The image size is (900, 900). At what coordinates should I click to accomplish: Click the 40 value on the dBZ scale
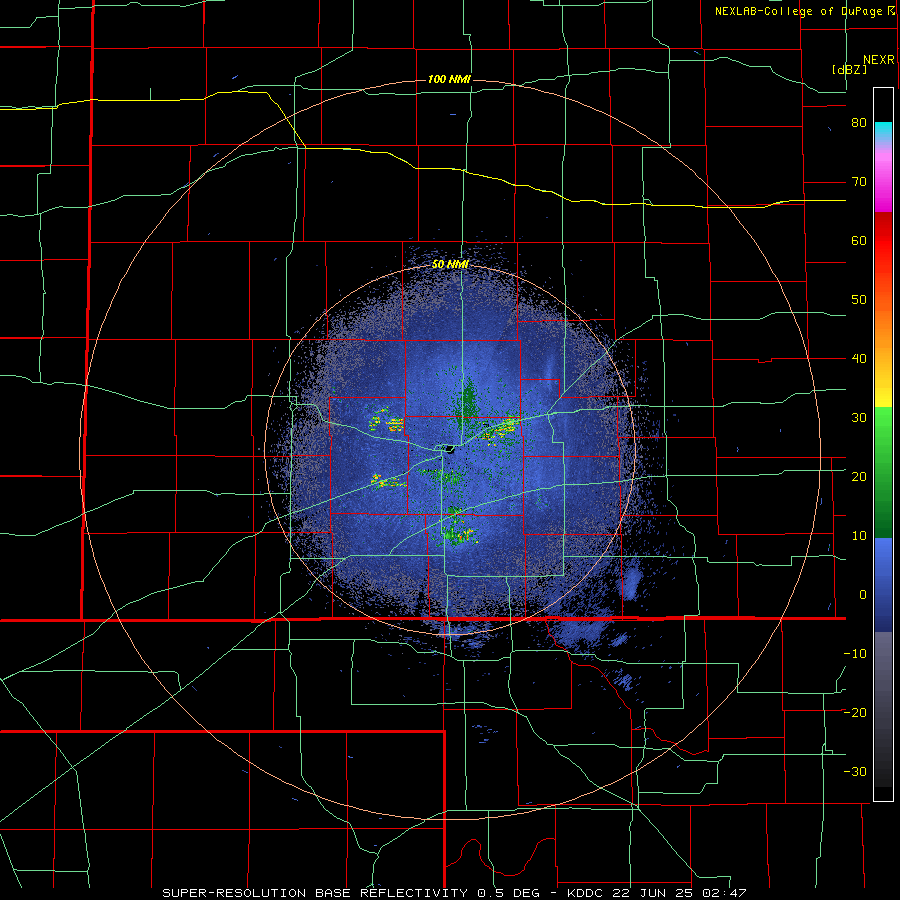pos(859,359)
